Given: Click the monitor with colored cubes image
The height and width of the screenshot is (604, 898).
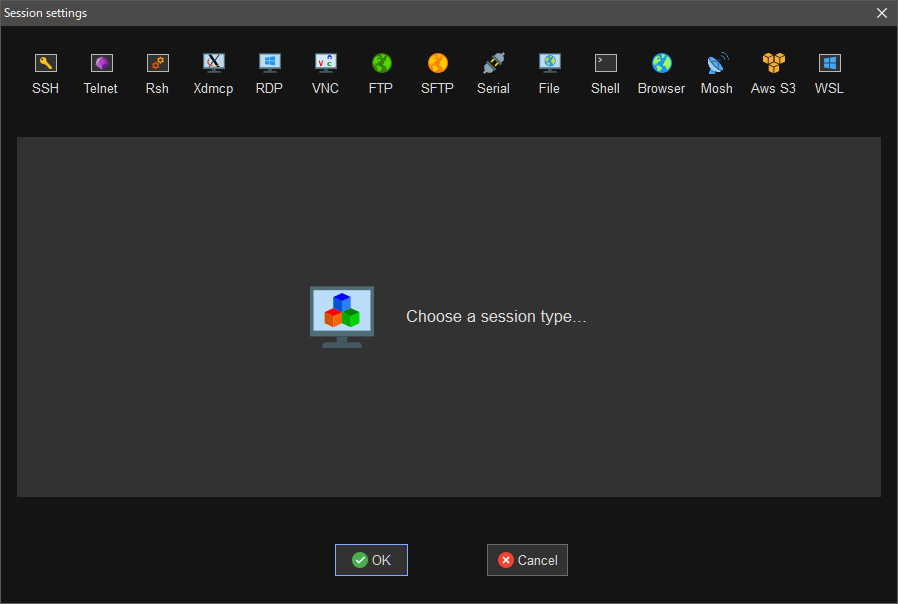Looking at the screenshot, I should tap(342, 317).
